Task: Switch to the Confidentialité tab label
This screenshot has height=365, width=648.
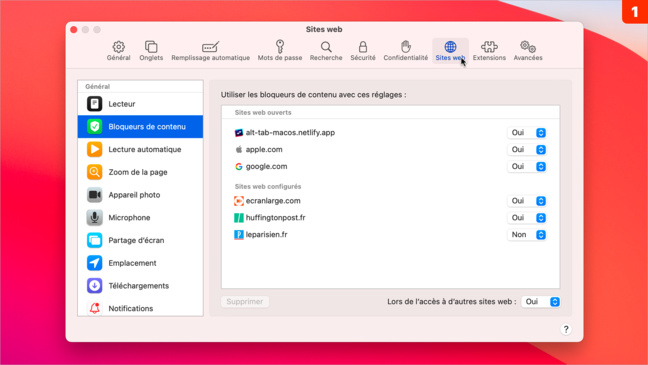Action: (x=406, y=58)
